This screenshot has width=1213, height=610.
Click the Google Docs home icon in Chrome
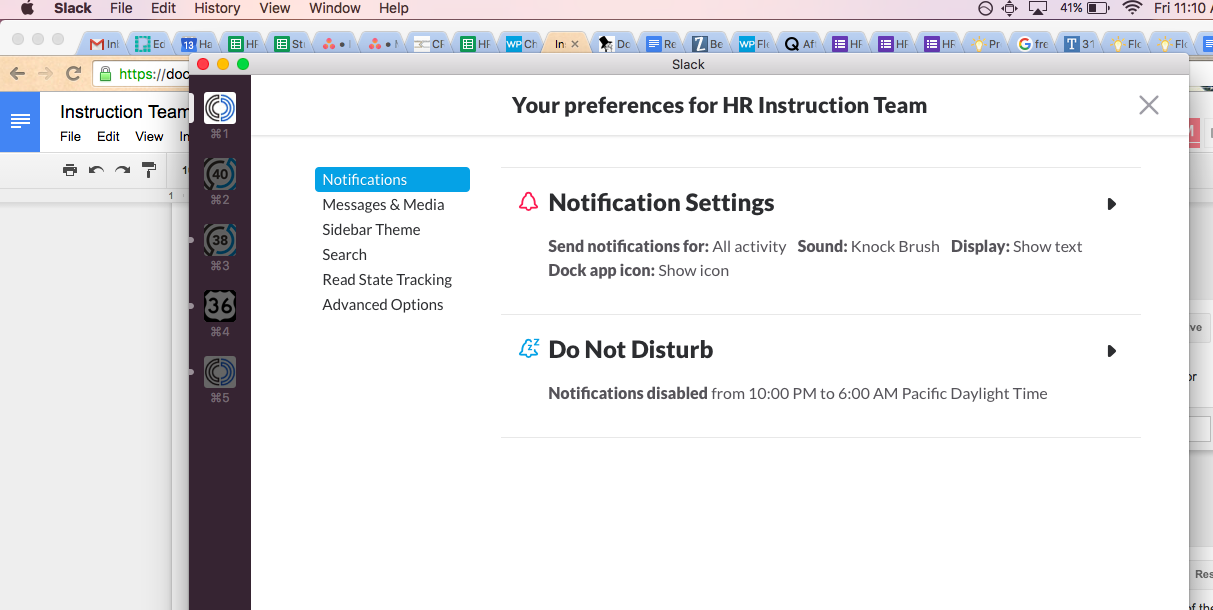(x=20, y=122)
